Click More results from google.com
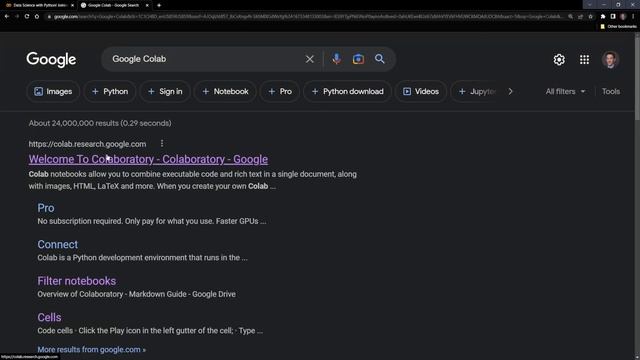The width and height of the screenshot is (640, 360). point(91,349)
